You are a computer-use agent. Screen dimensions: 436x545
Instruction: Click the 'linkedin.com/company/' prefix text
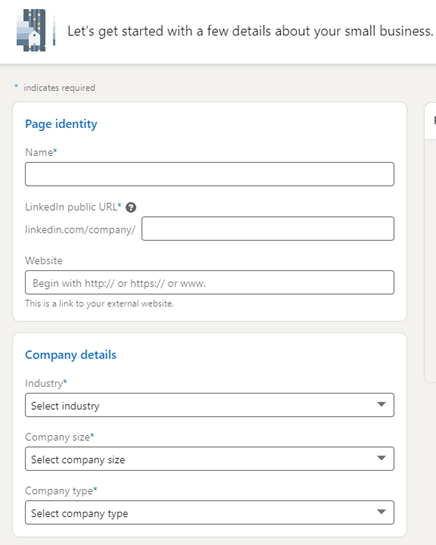coord(80,230)
